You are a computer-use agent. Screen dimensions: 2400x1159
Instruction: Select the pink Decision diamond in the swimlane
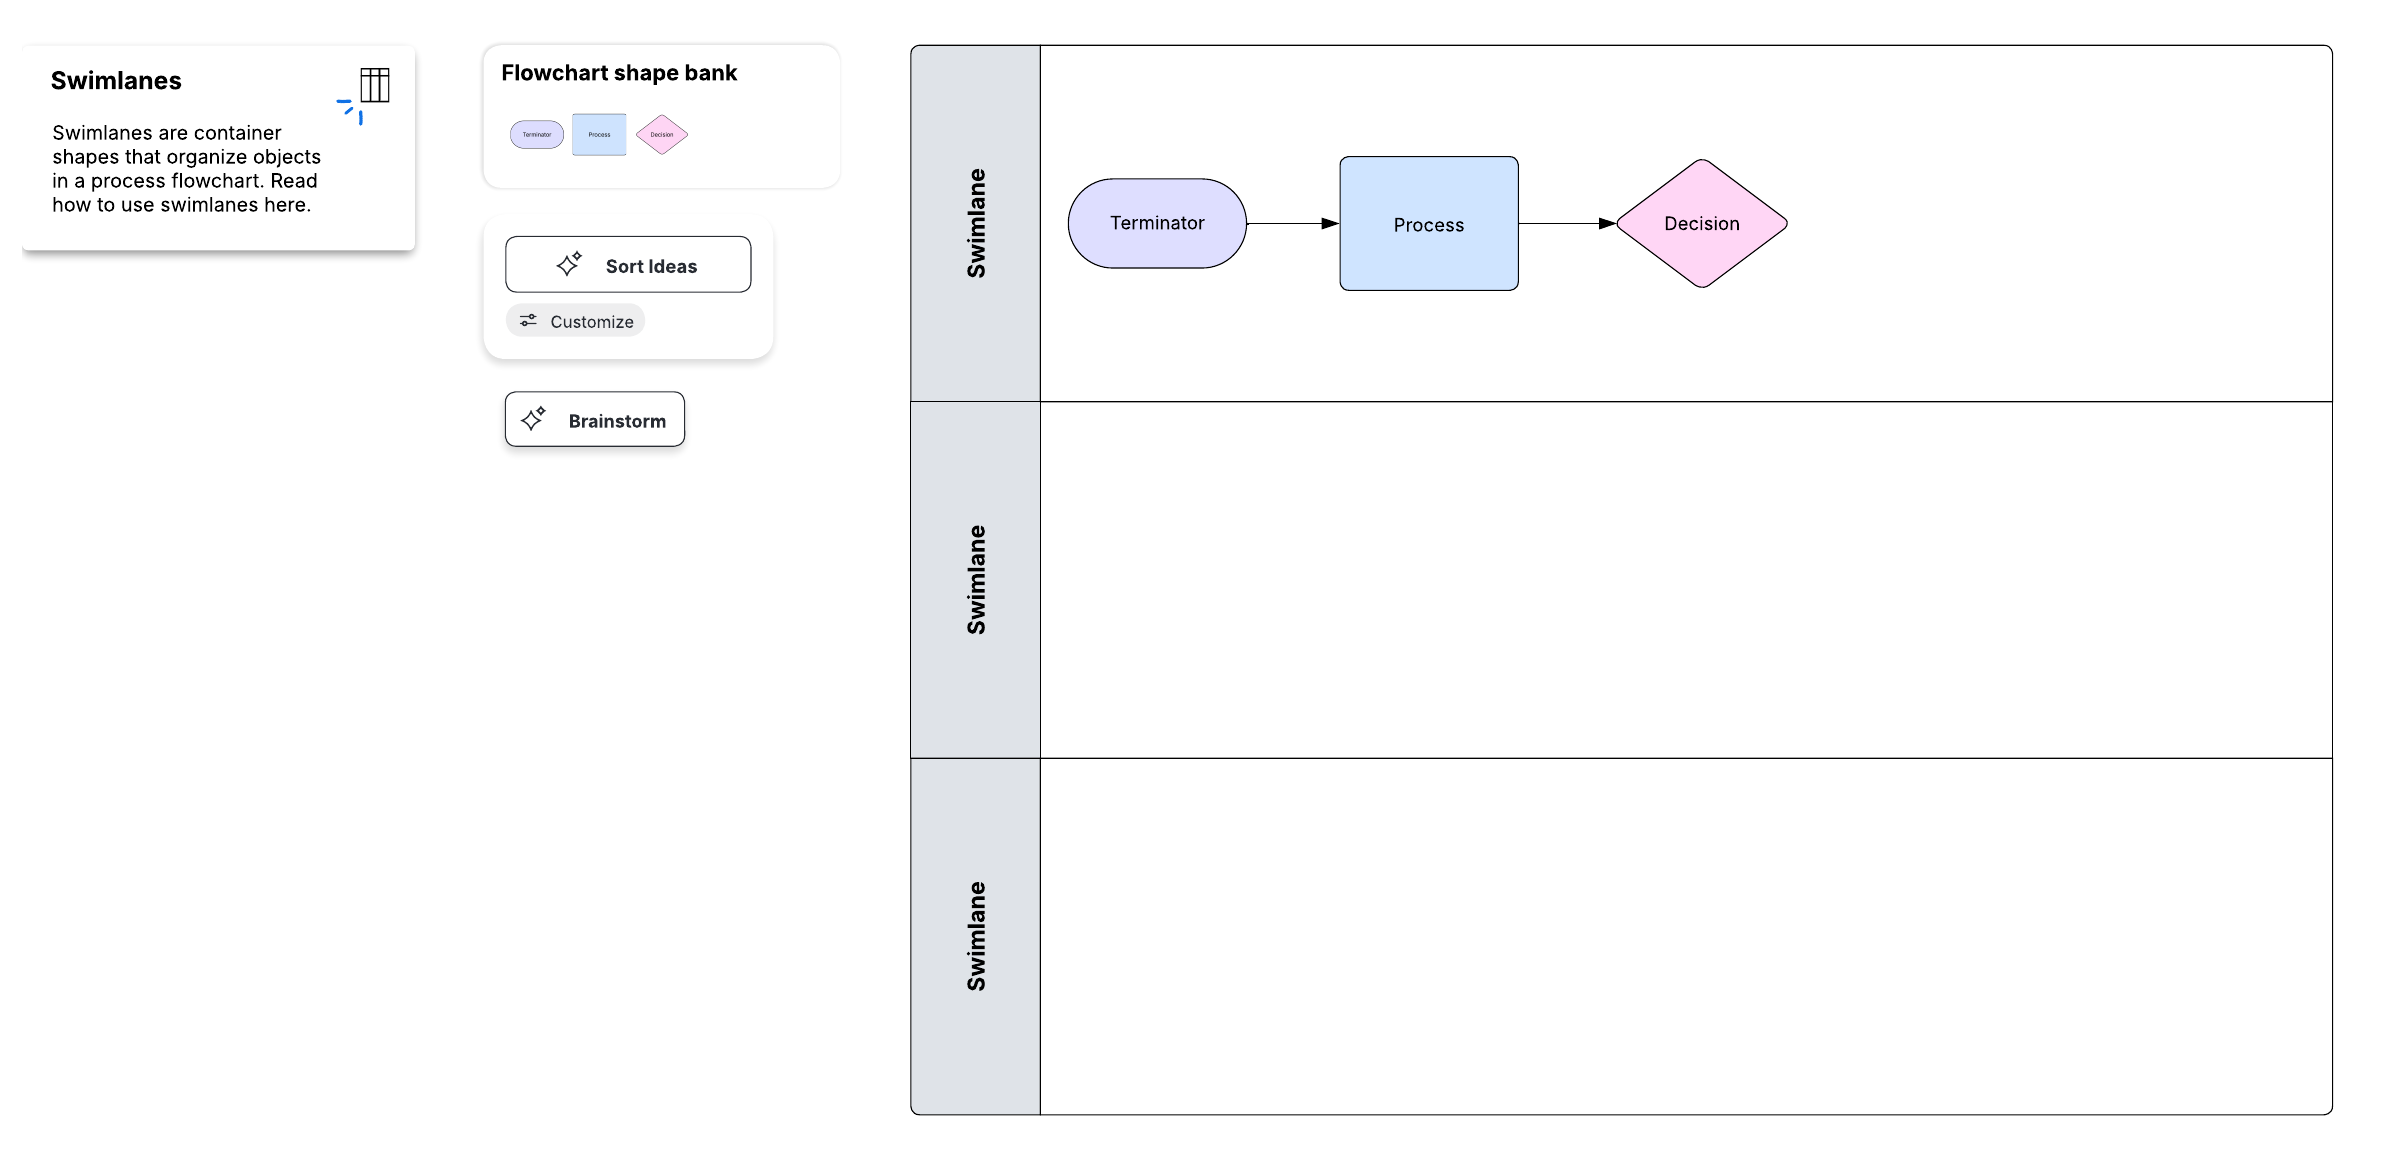[1701, 224]
